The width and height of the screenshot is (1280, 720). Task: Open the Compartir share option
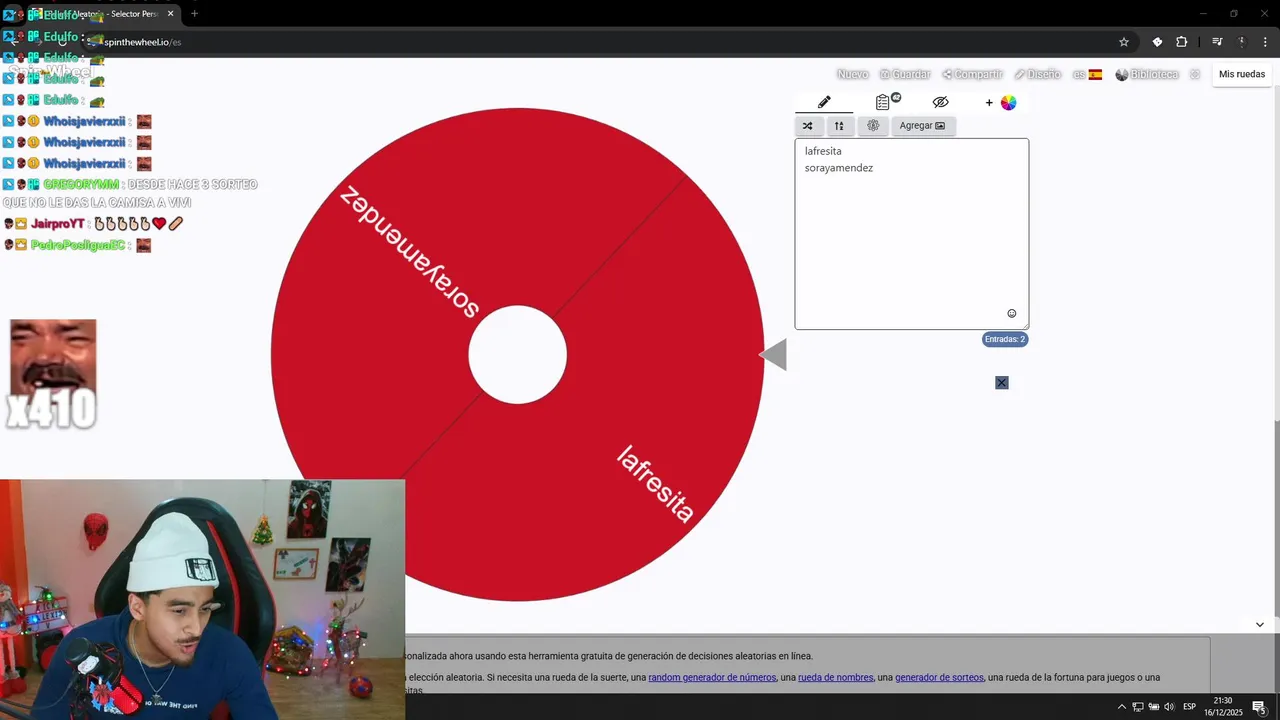coord(972,75)
